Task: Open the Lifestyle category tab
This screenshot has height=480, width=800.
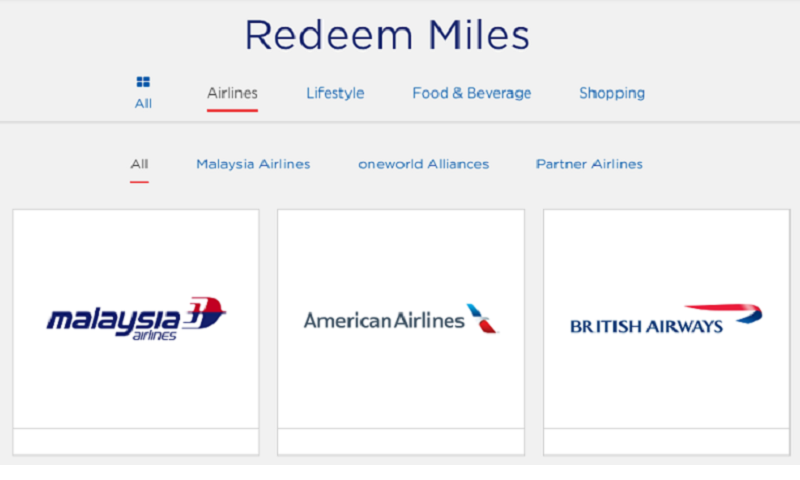Action: pyautogui.click(x=335, y=93)
